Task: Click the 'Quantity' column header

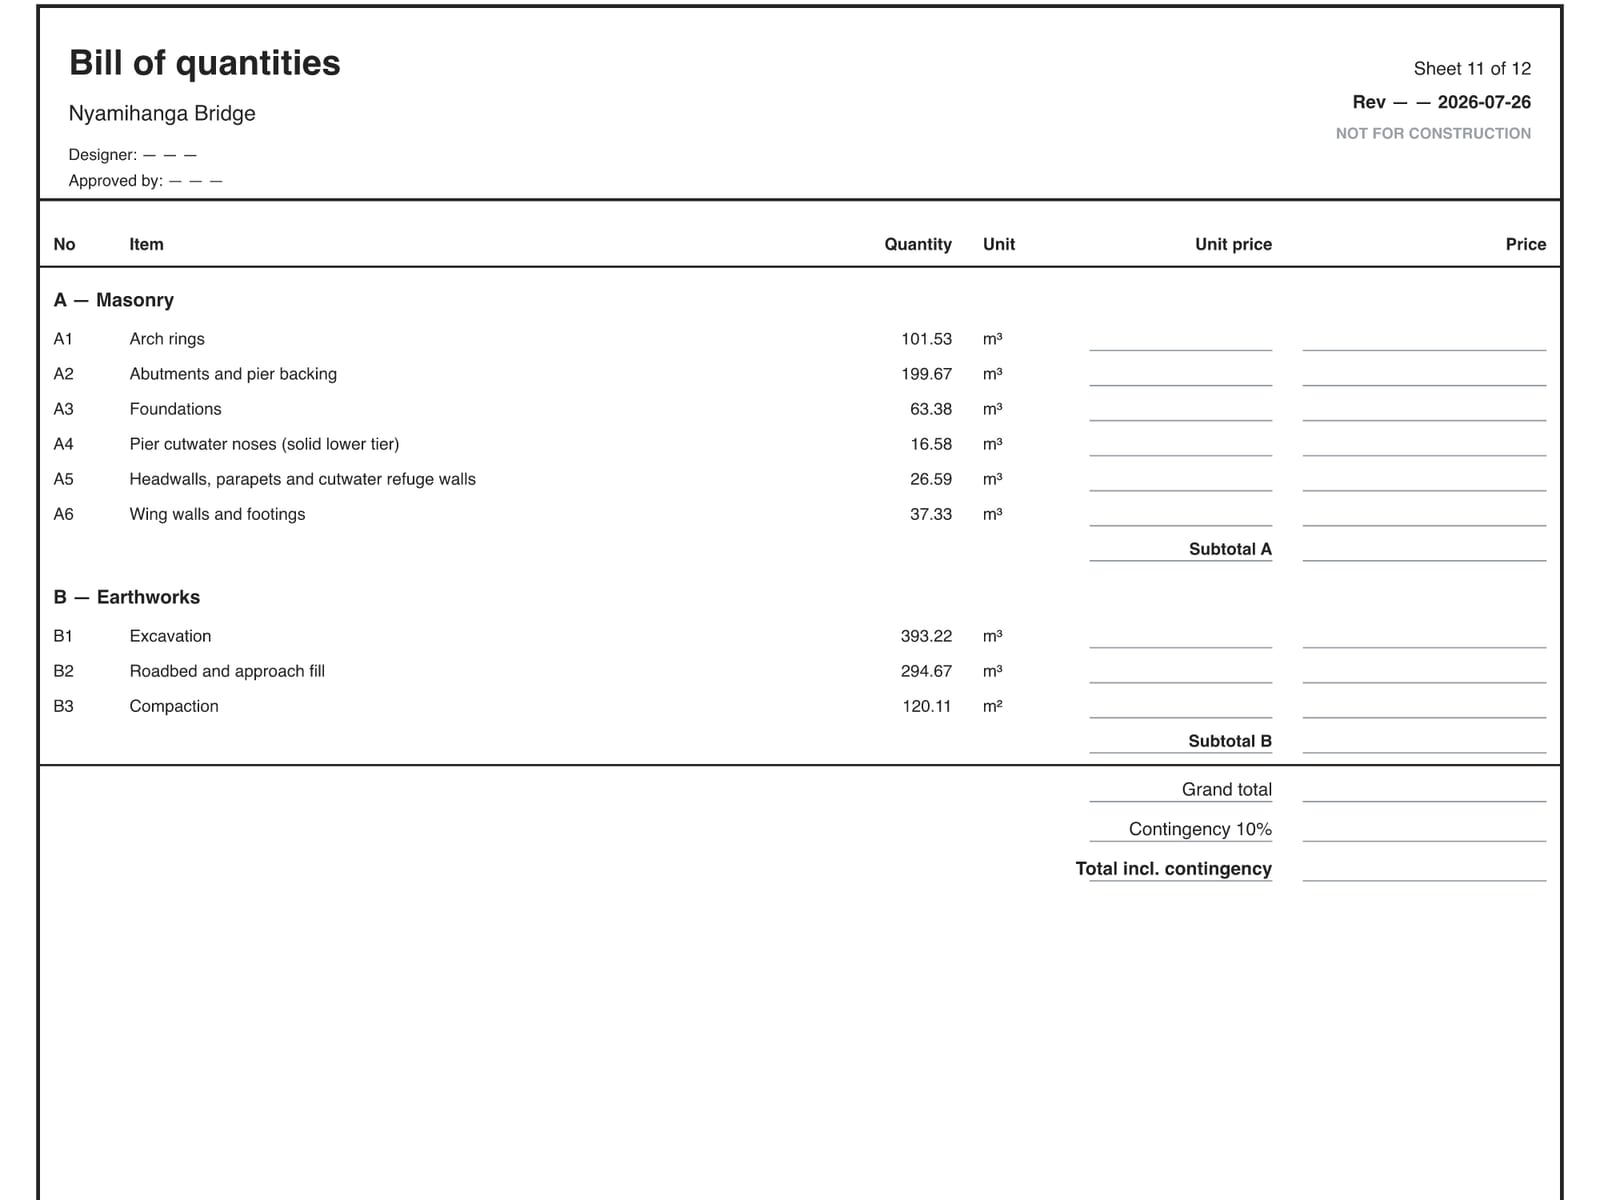Action: (918, 244)
